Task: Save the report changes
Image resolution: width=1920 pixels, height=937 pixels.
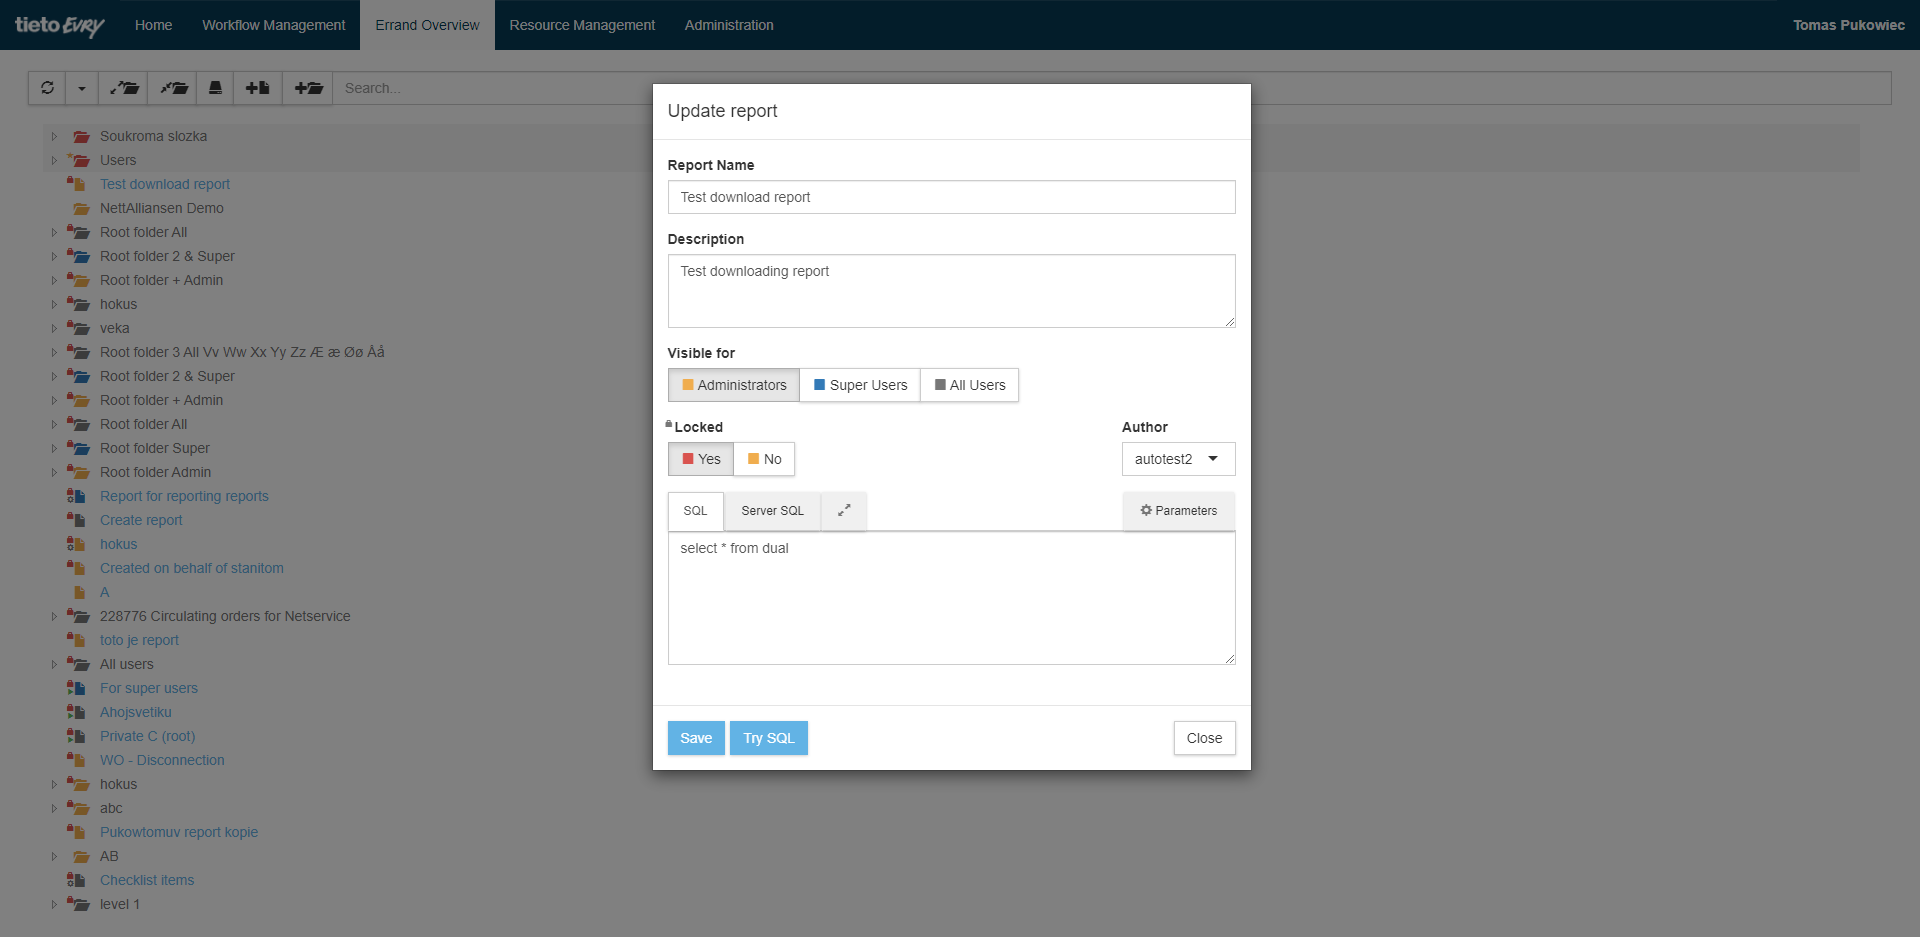Action: pyautogui.click(x=696, y=738)
